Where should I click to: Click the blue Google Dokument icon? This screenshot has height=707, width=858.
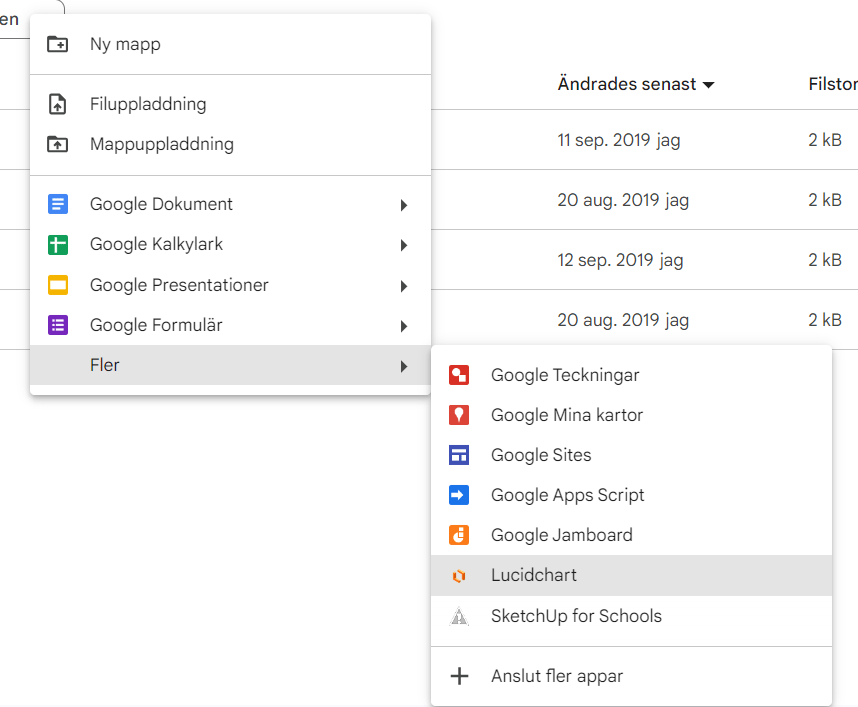(57, 204)
